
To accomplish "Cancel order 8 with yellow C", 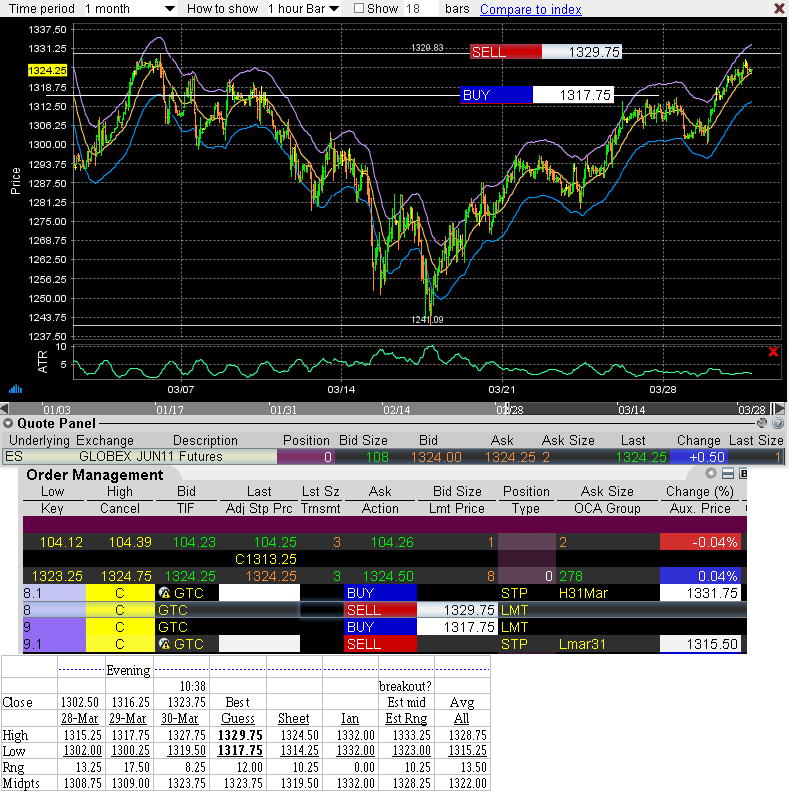I will 120,610.
